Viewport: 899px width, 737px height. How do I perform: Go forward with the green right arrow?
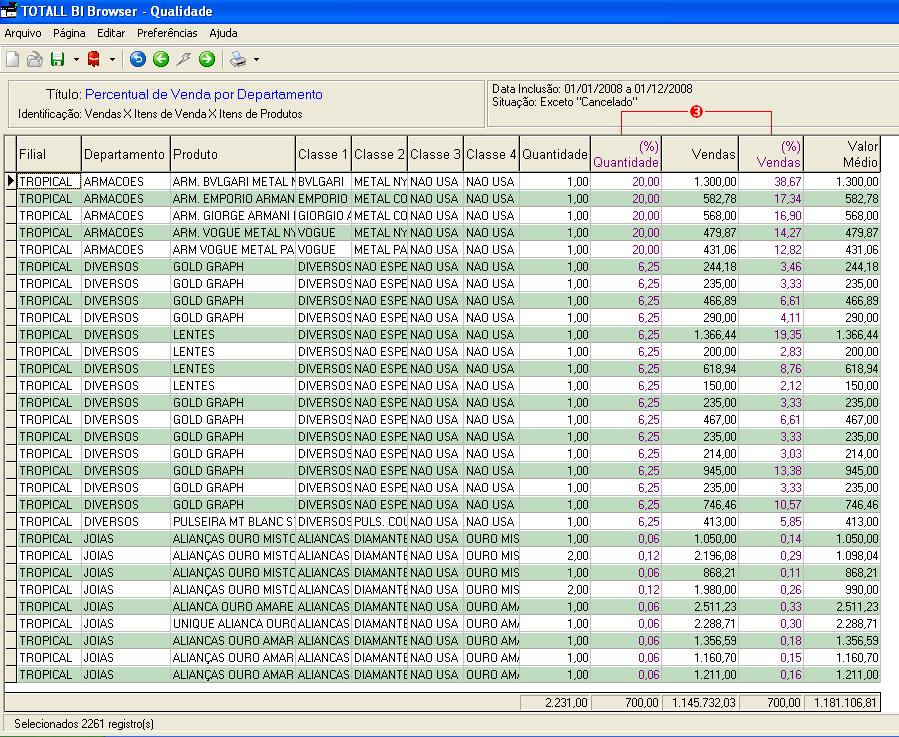coord(207,59)
